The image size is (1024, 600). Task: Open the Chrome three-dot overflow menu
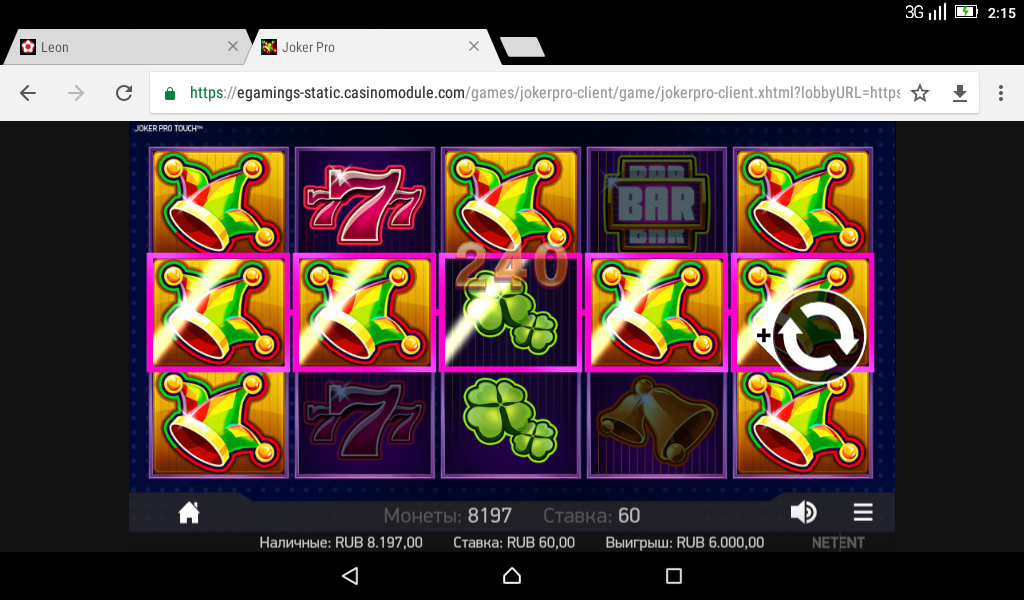(1000, 93)
